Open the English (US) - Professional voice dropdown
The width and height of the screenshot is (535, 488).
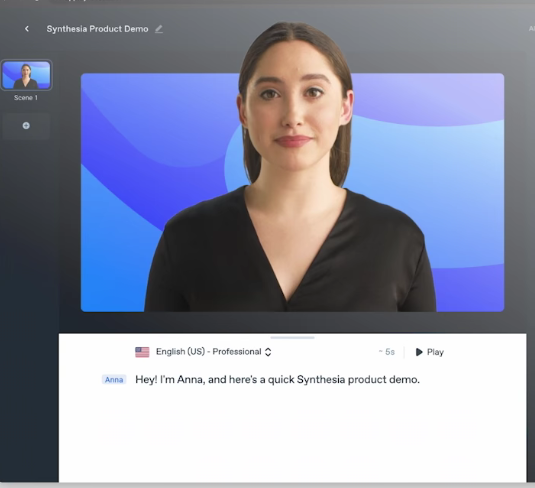[x=208, y=352]
